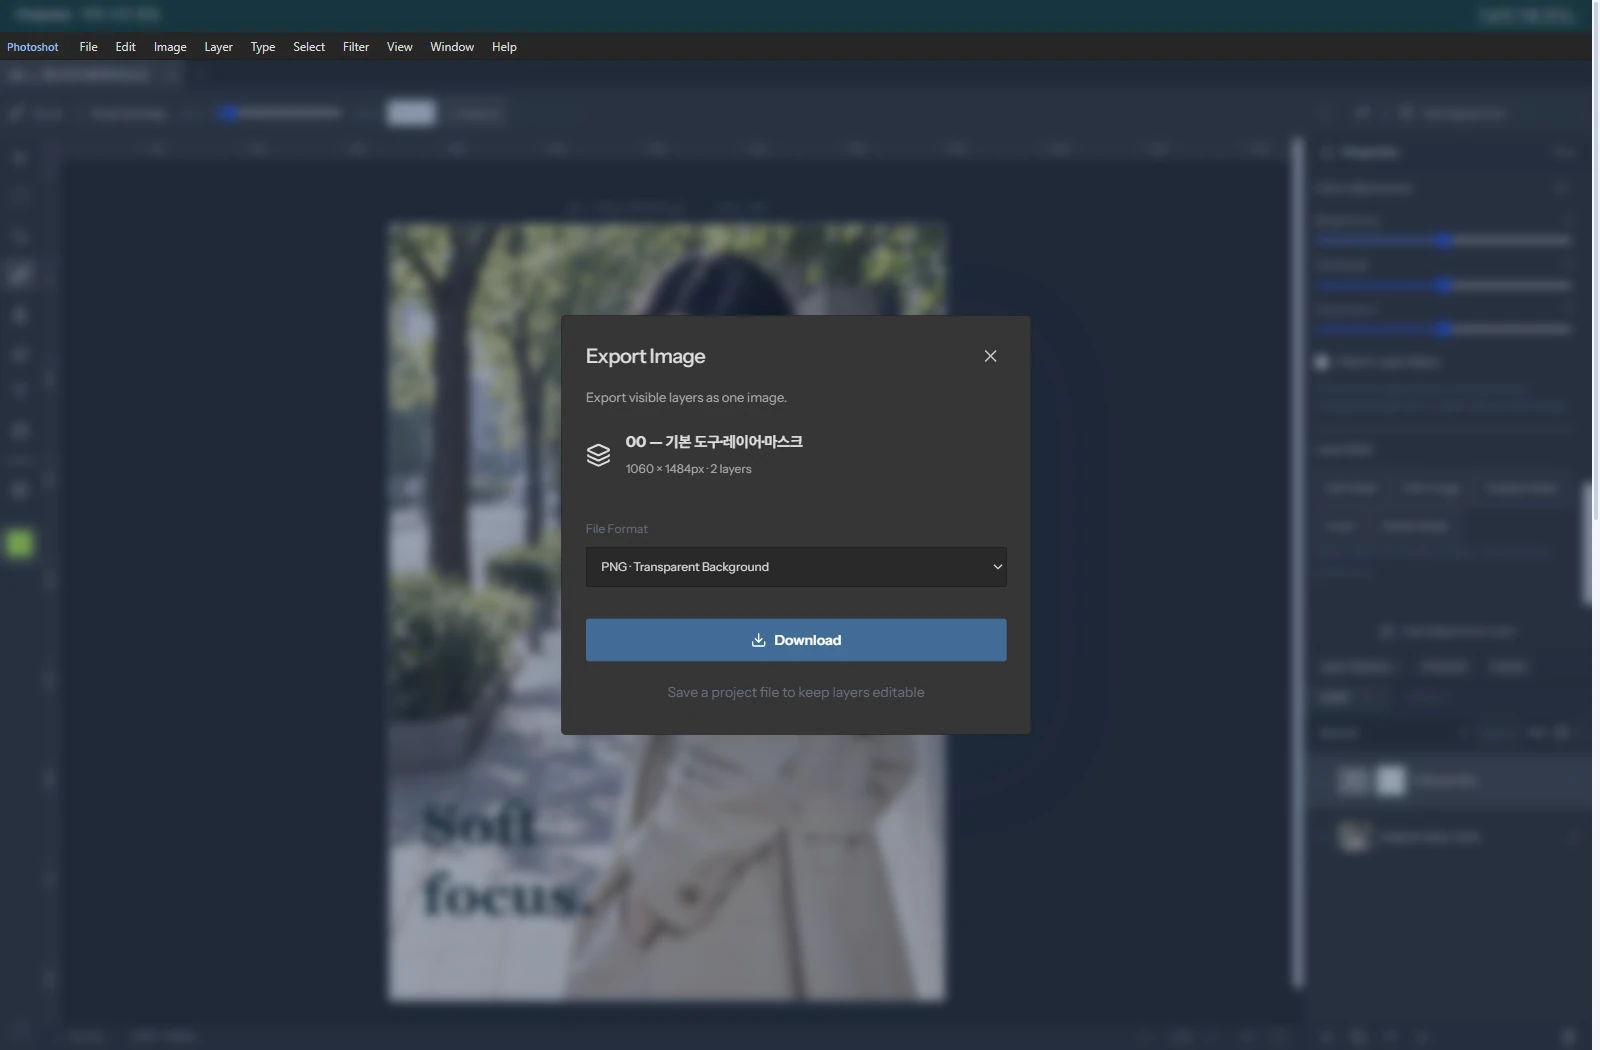Image resolution: width=1600 pixels, height=1050 pixels.
Task: Open the Type menu
Action: point(263,47)
